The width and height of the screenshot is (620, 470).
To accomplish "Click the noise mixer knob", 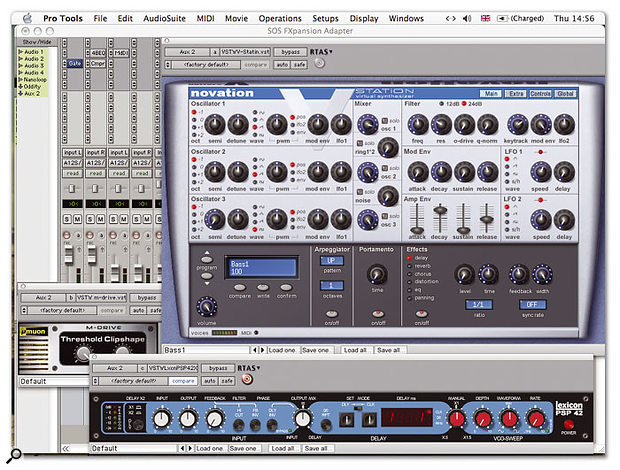I will pyautogui.click(x=388, y=196).
